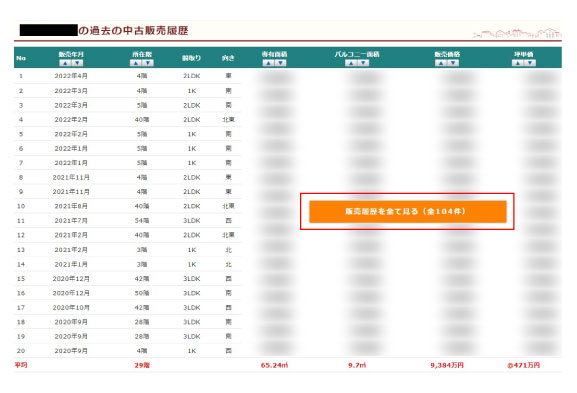Select 2021年2月 date in row 13
577x393 pixels.
[x=71, y=250]
